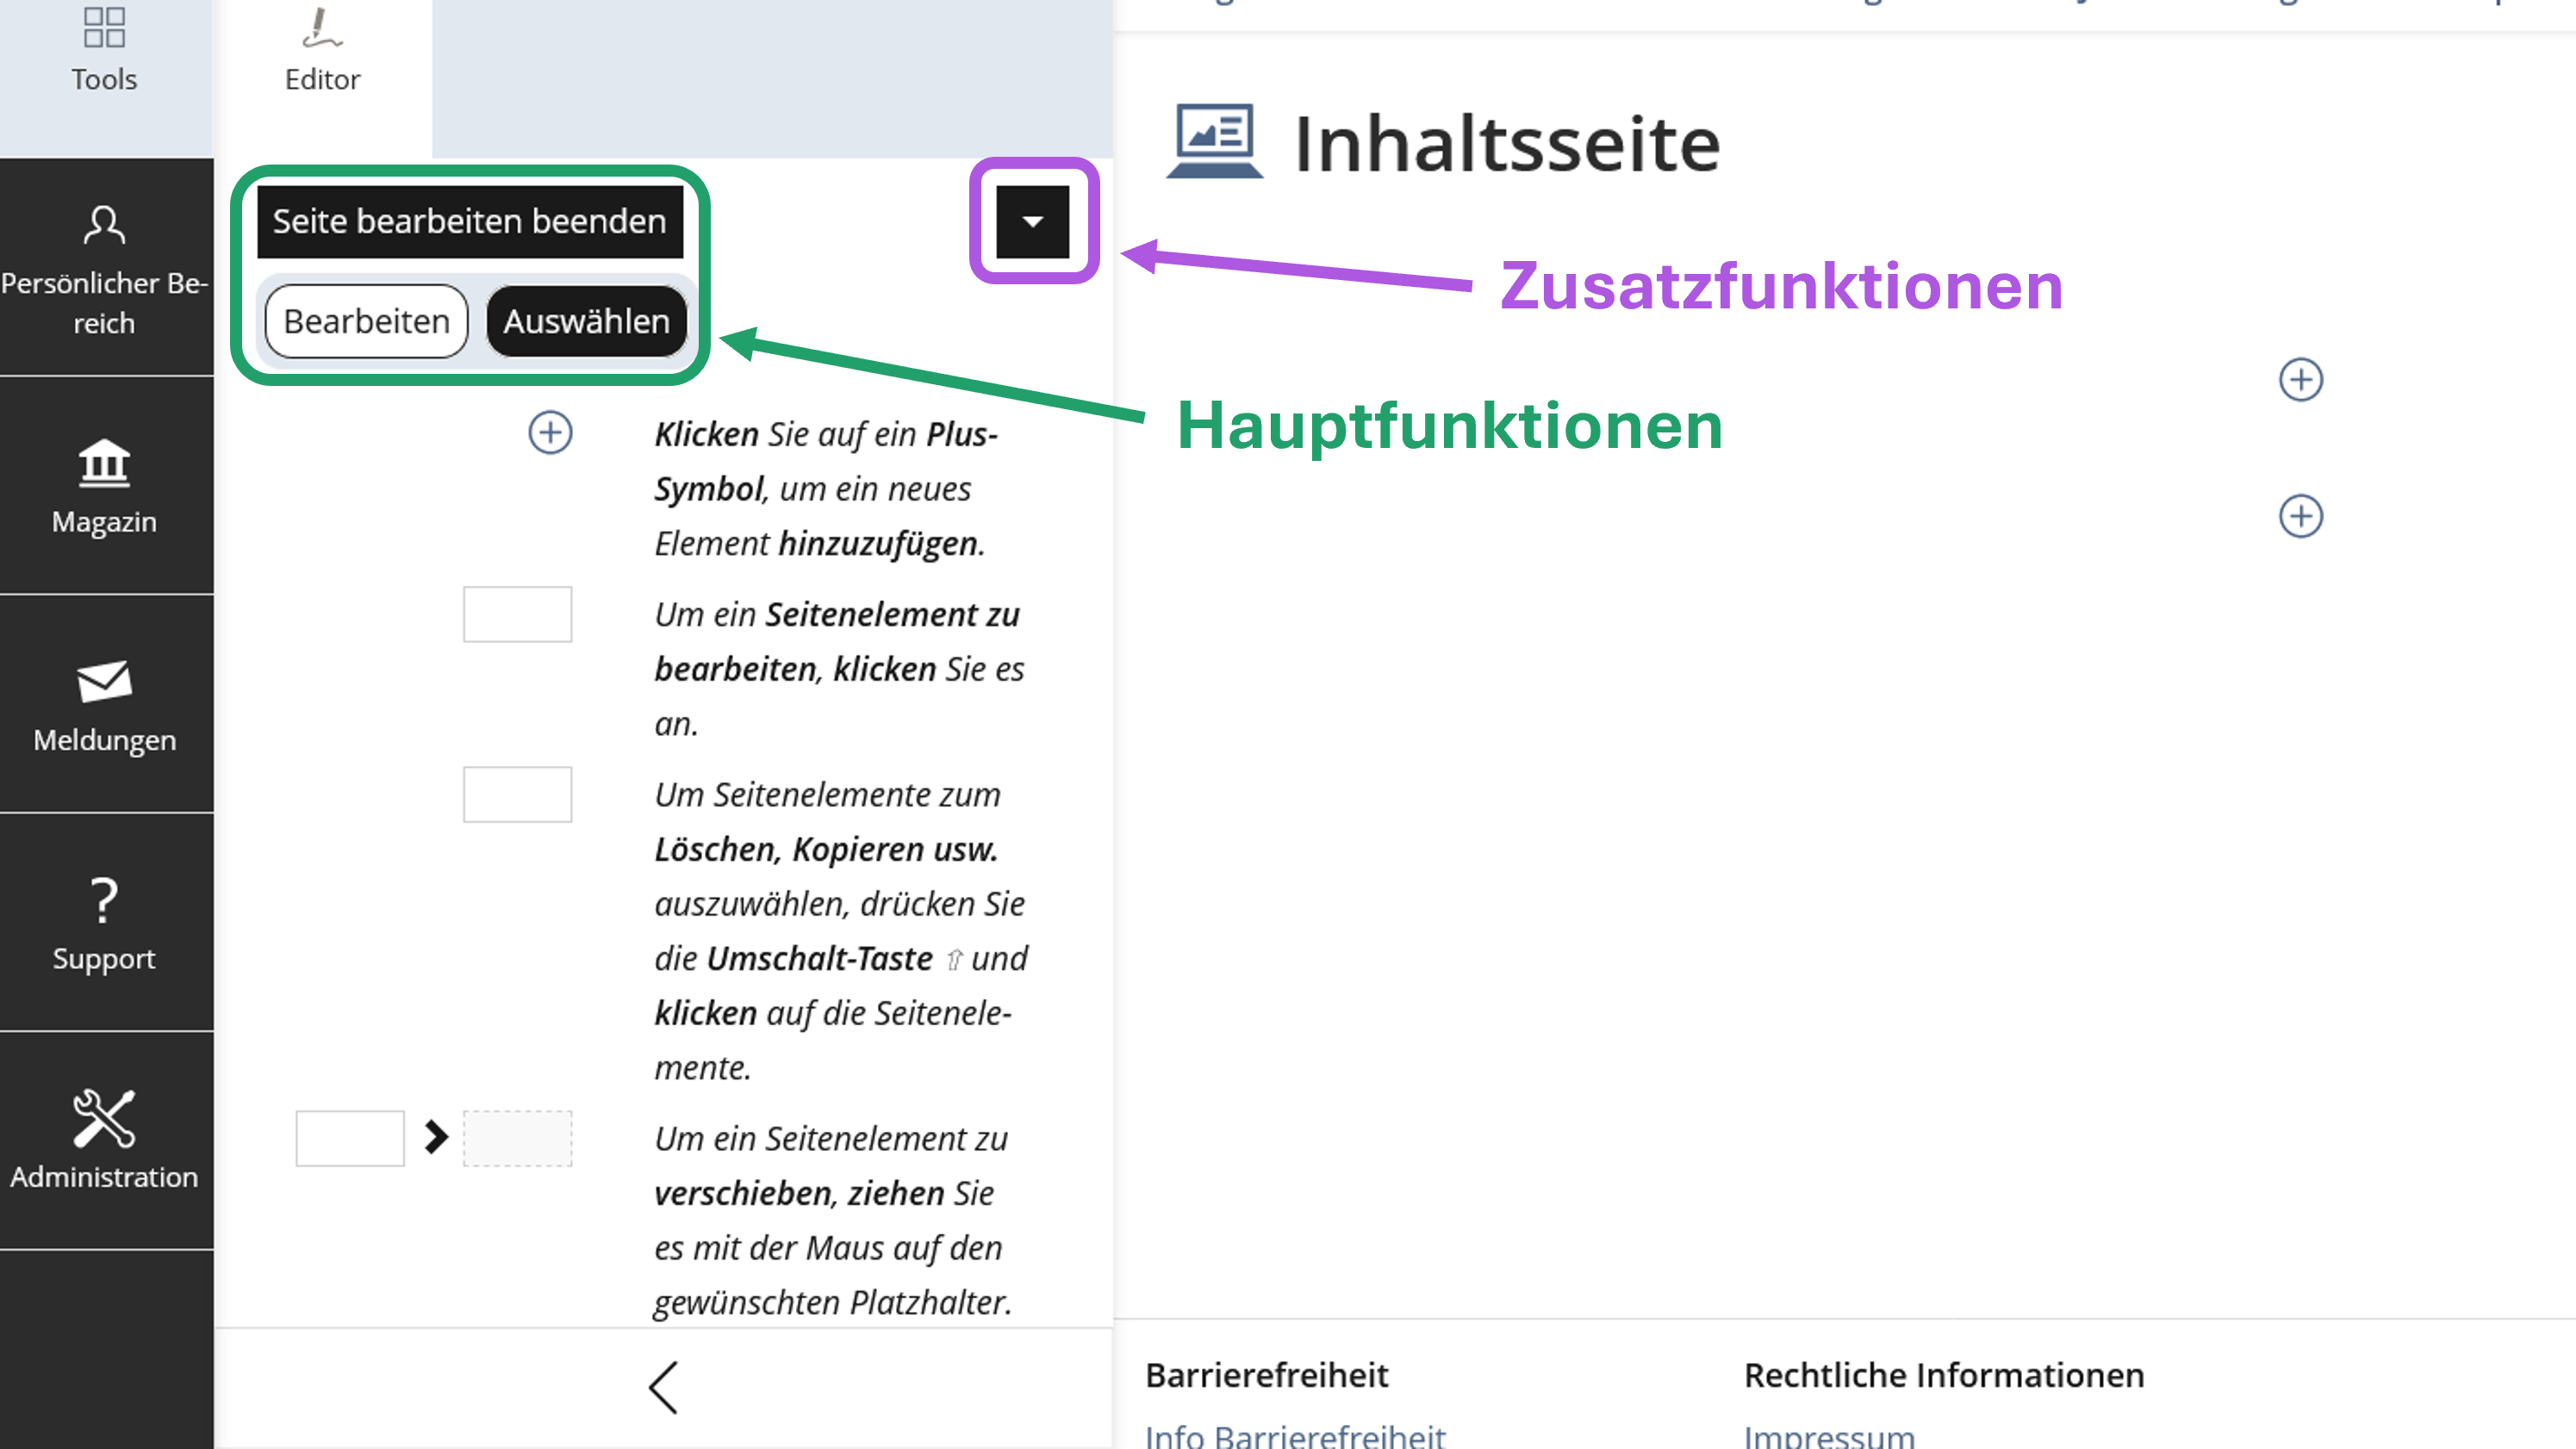Image resolution: width=2576 pixels, height=1449 pixels.
Task: Open the Zusatzfunktionen dropdown arrow
Action: pyautogui.click(x=1033, y=221)
